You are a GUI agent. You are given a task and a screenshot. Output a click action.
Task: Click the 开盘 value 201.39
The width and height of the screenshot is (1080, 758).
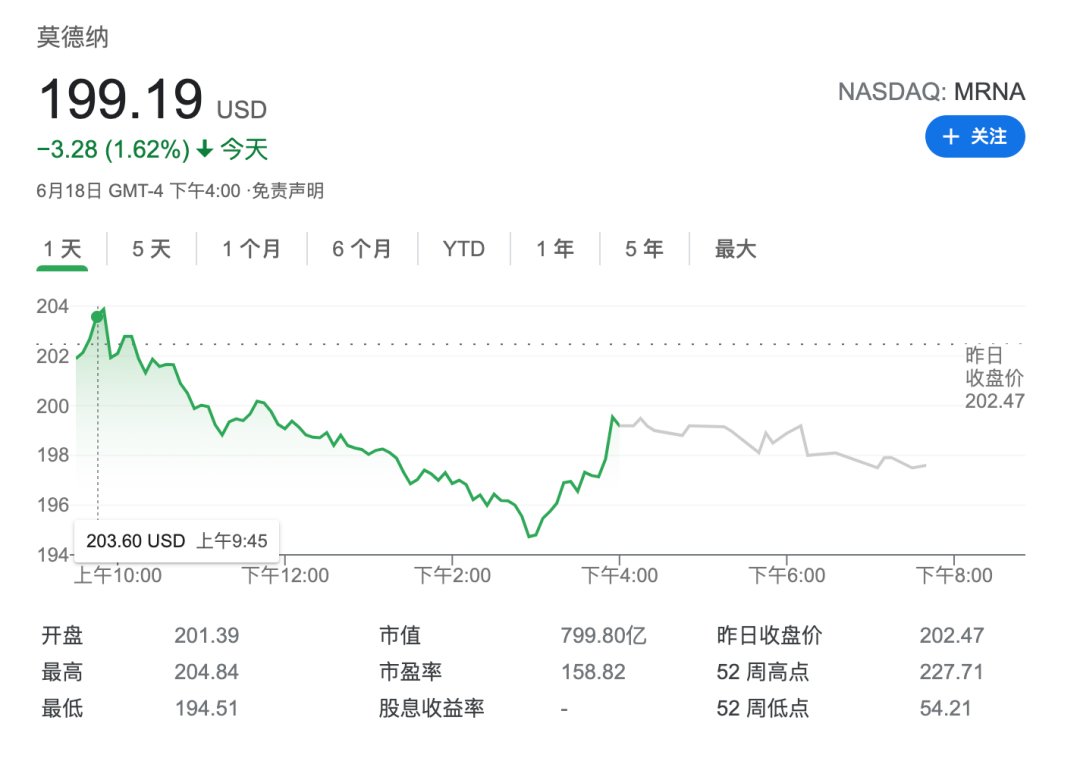pos(207,635)
